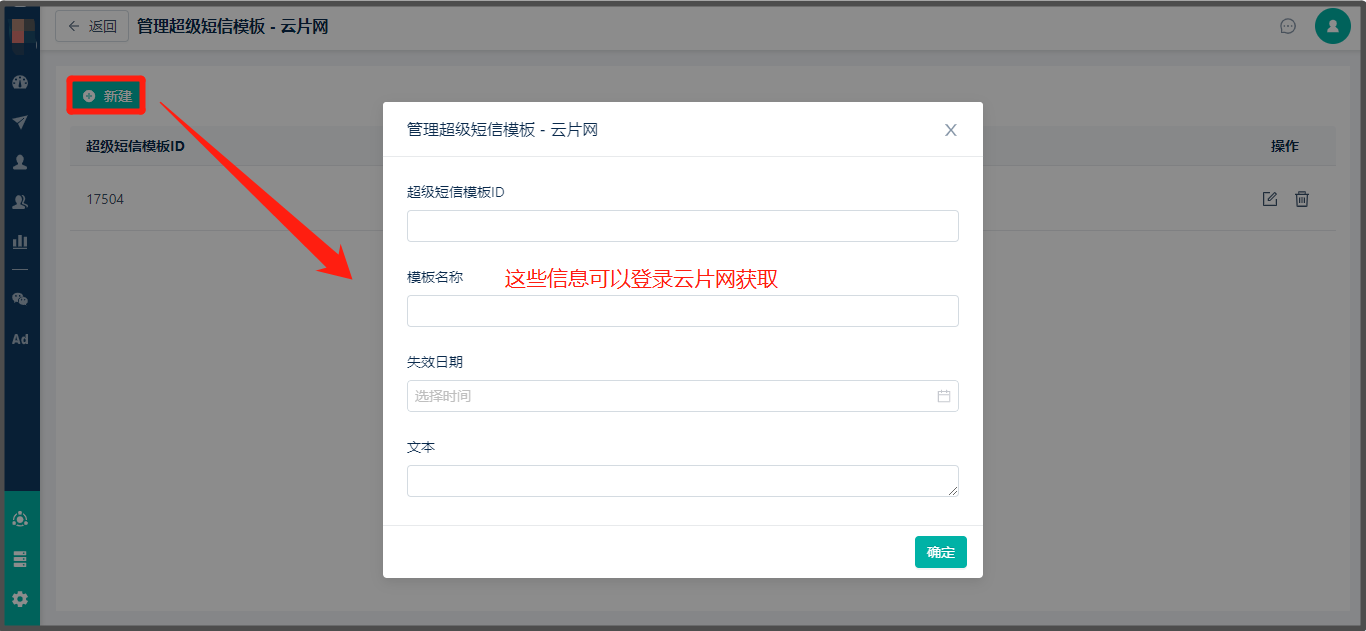Click the 操作 column header
1366x631 pixels.
pyautogui.click(x=1285, y=146)
